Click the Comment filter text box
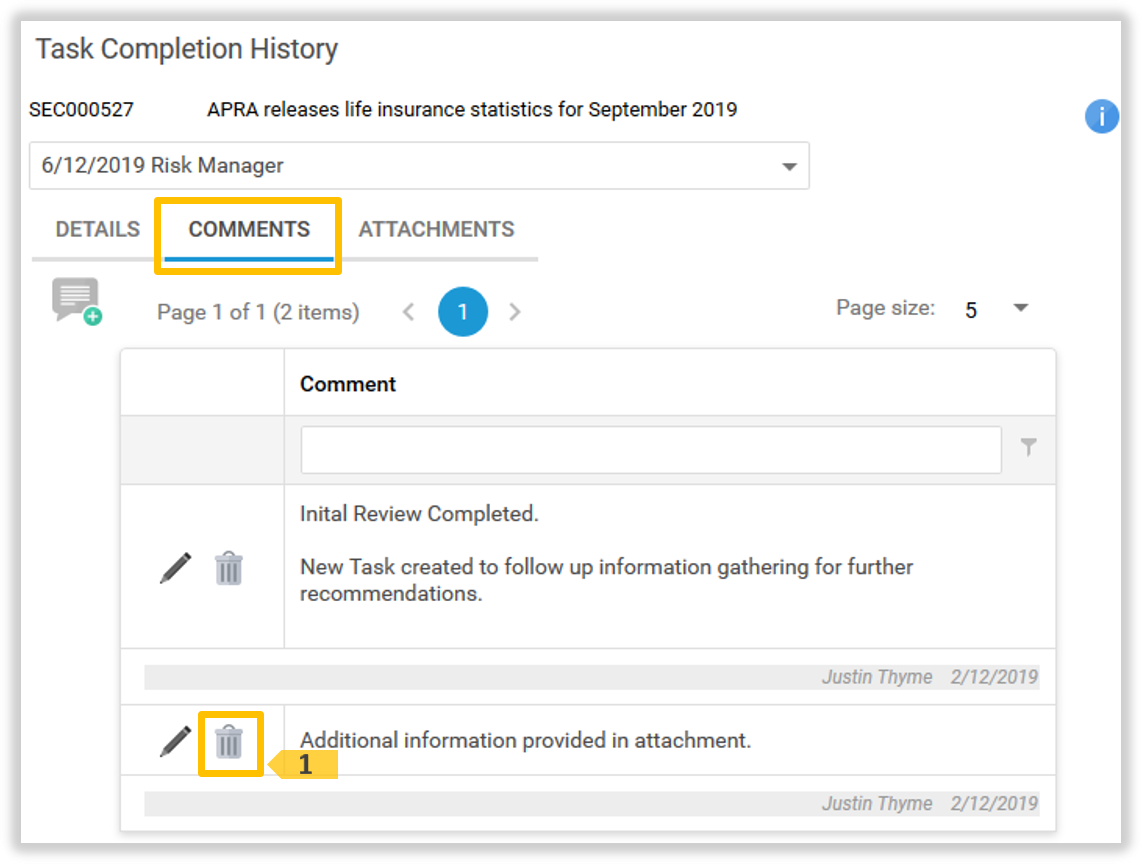 (650, 449)
